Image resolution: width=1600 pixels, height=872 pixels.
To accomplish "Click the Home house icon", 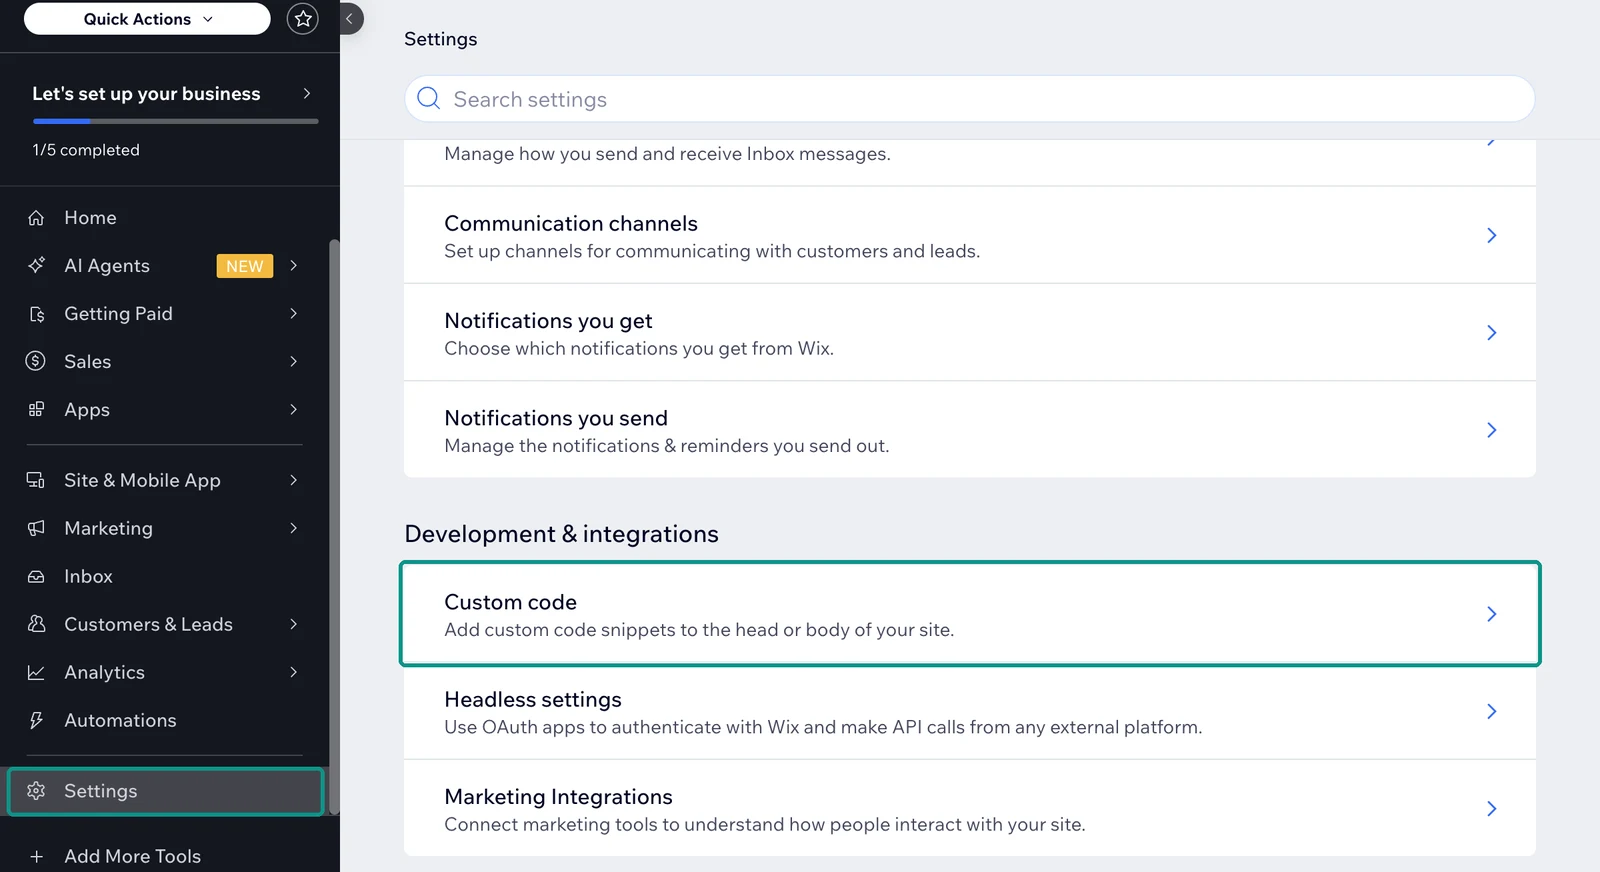I will coord(36,218).
